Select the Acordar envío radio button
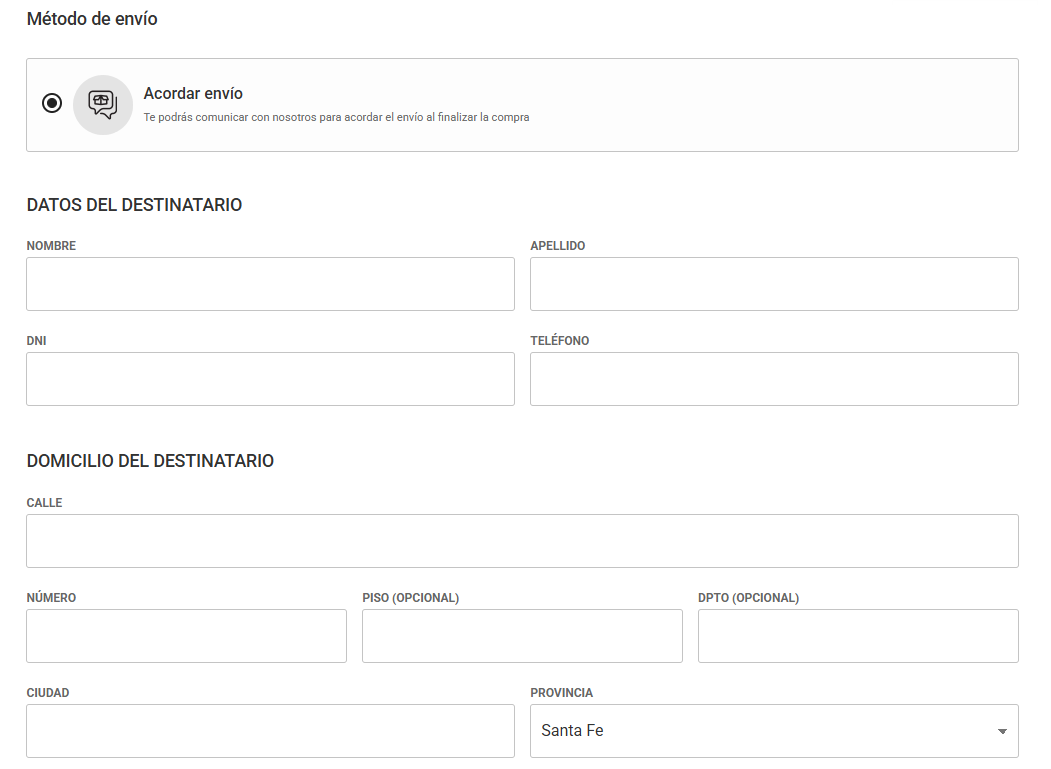This screenshot has width=1051, height=769. pos(52,103)
